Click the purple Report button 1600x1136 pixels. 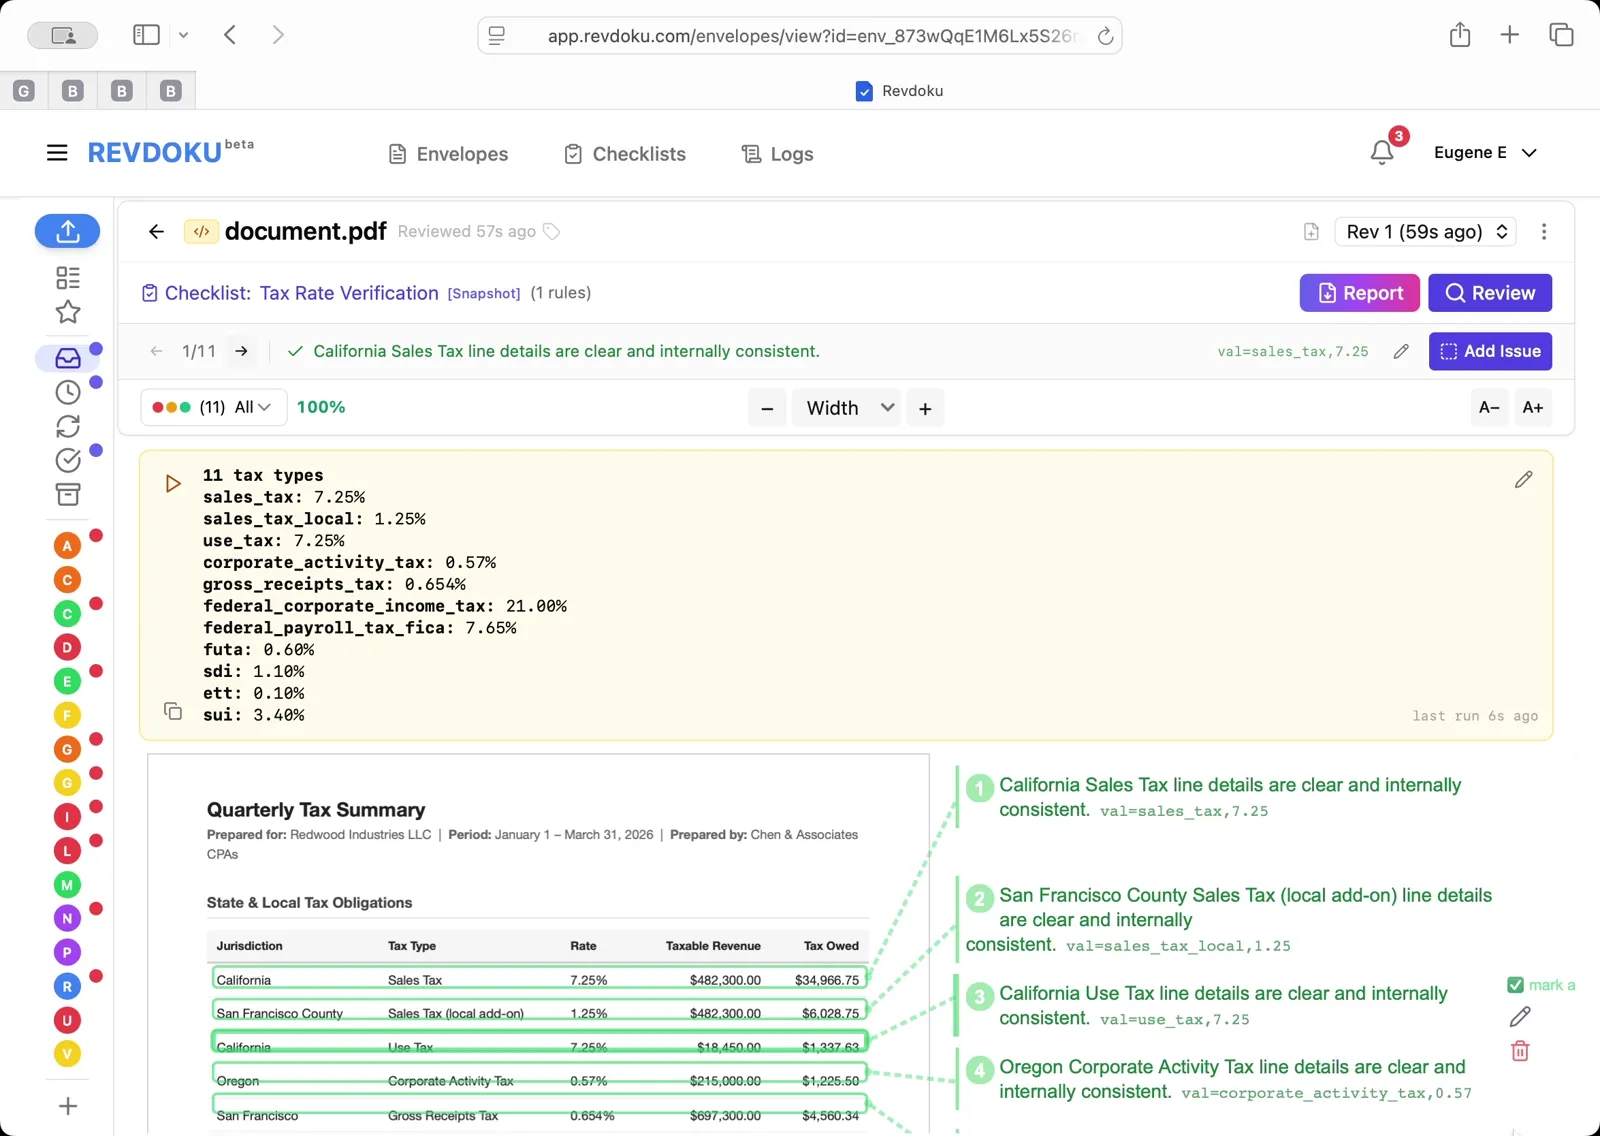point(1359,293)
